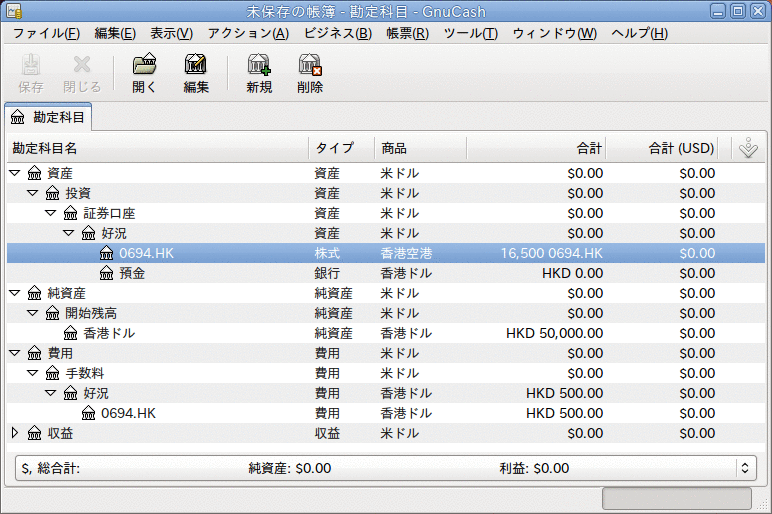Open the ツール(T) menu
The image size is (772, 514).
click(471, 33)
